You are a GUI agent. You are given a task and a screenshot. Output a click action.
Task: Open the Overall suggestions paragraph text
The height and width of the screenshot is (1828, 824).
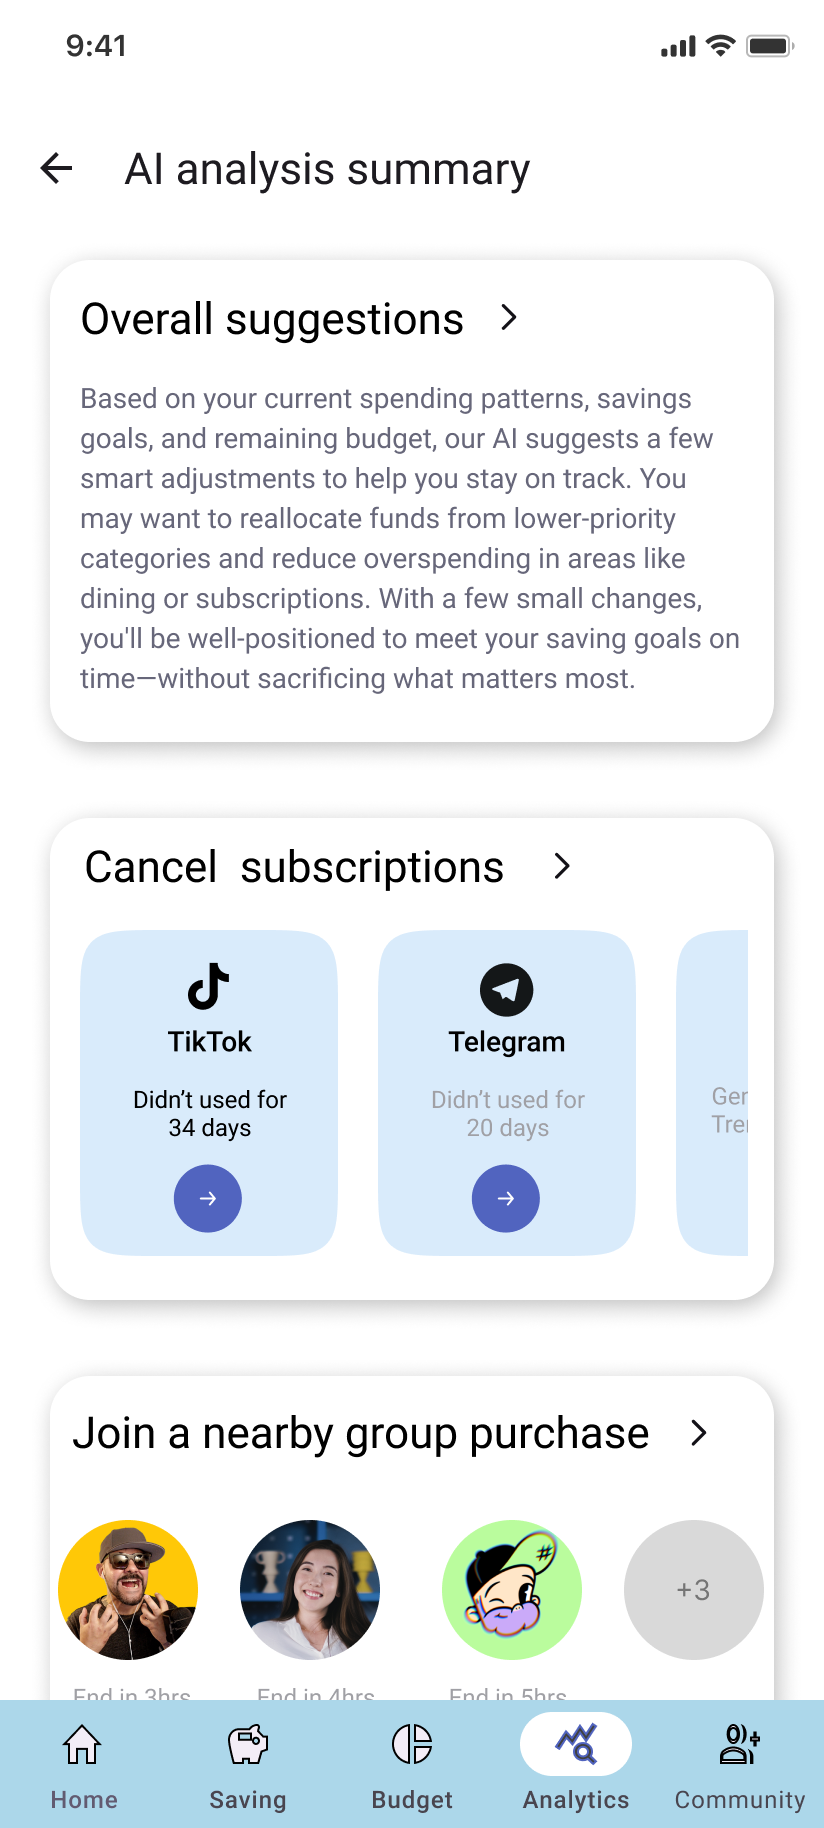(410, 538)
